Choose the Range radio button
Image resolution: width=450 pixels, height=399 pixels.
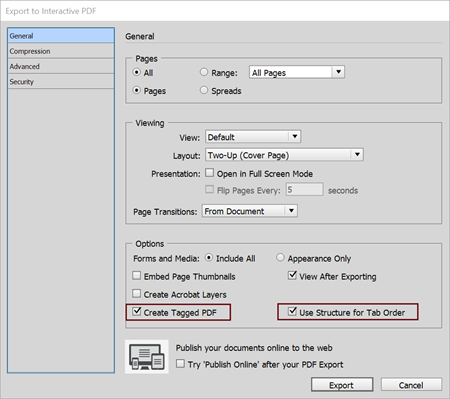(204, 72)
